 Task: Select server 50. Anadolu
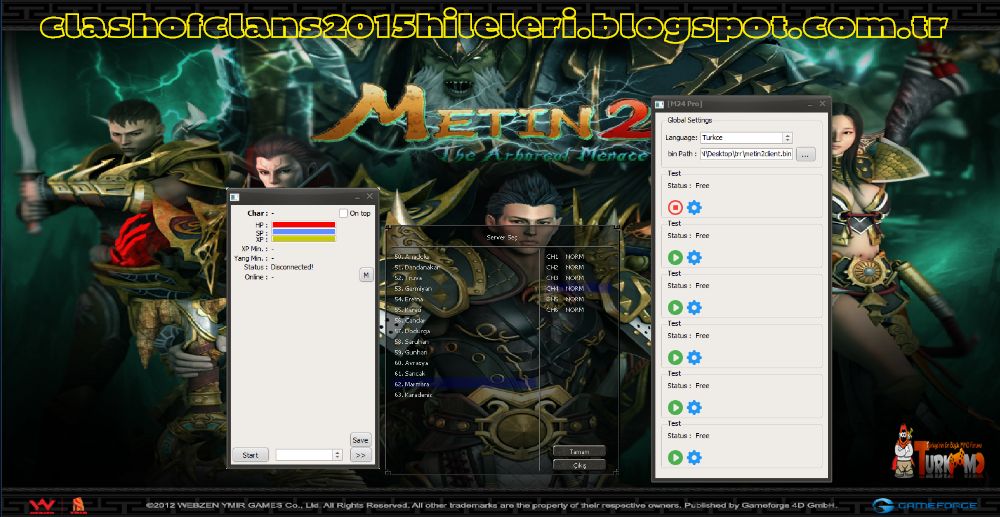[413, 256]
